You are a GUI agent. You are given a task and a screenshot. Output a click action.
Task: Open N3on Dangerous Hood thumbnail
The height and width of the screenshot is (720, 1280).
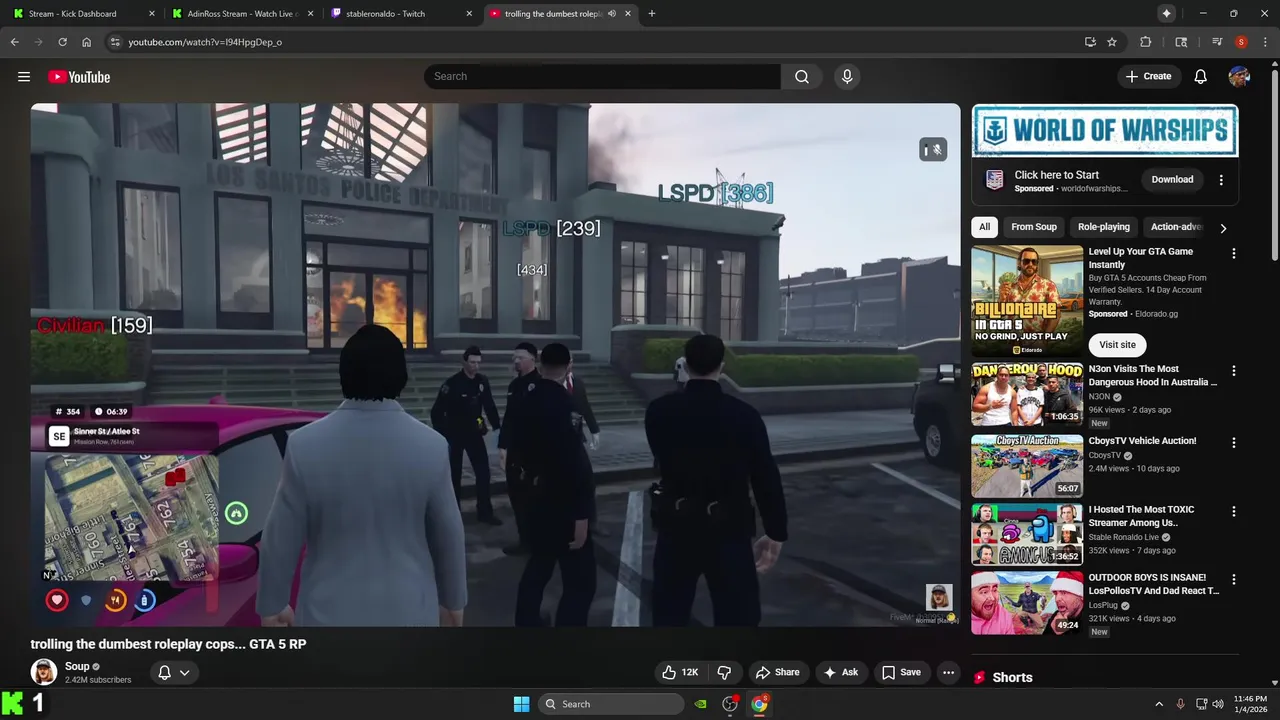tap(1027, 394)
